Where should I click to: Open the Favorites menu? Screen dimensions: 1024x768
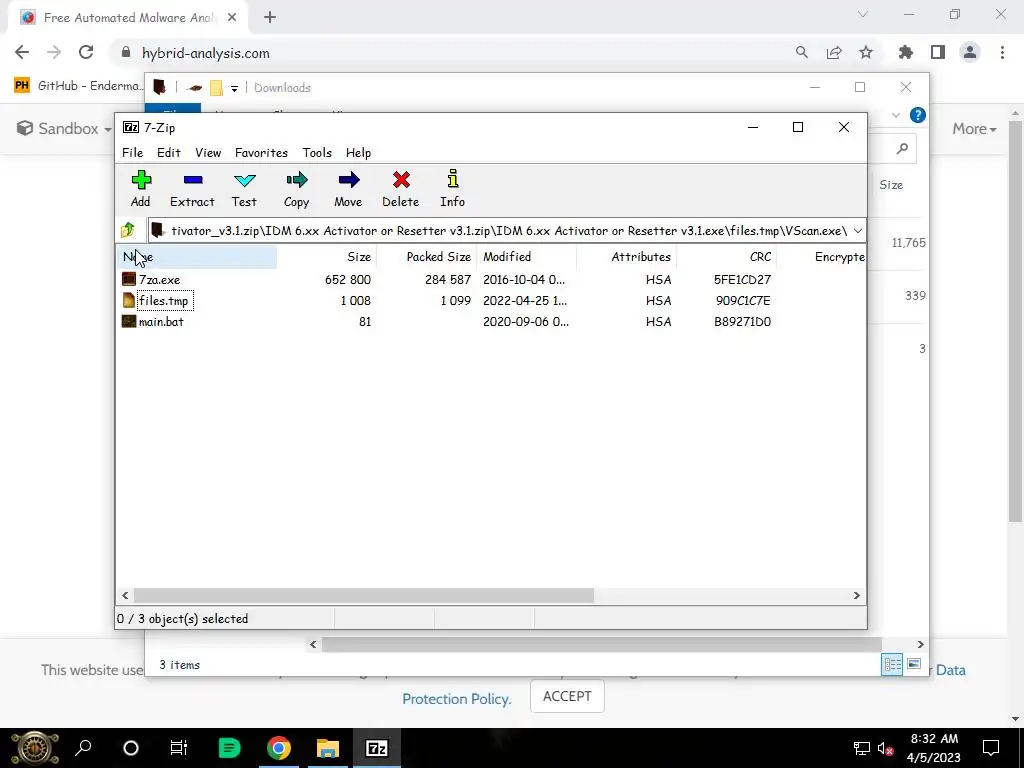[261, 152]
